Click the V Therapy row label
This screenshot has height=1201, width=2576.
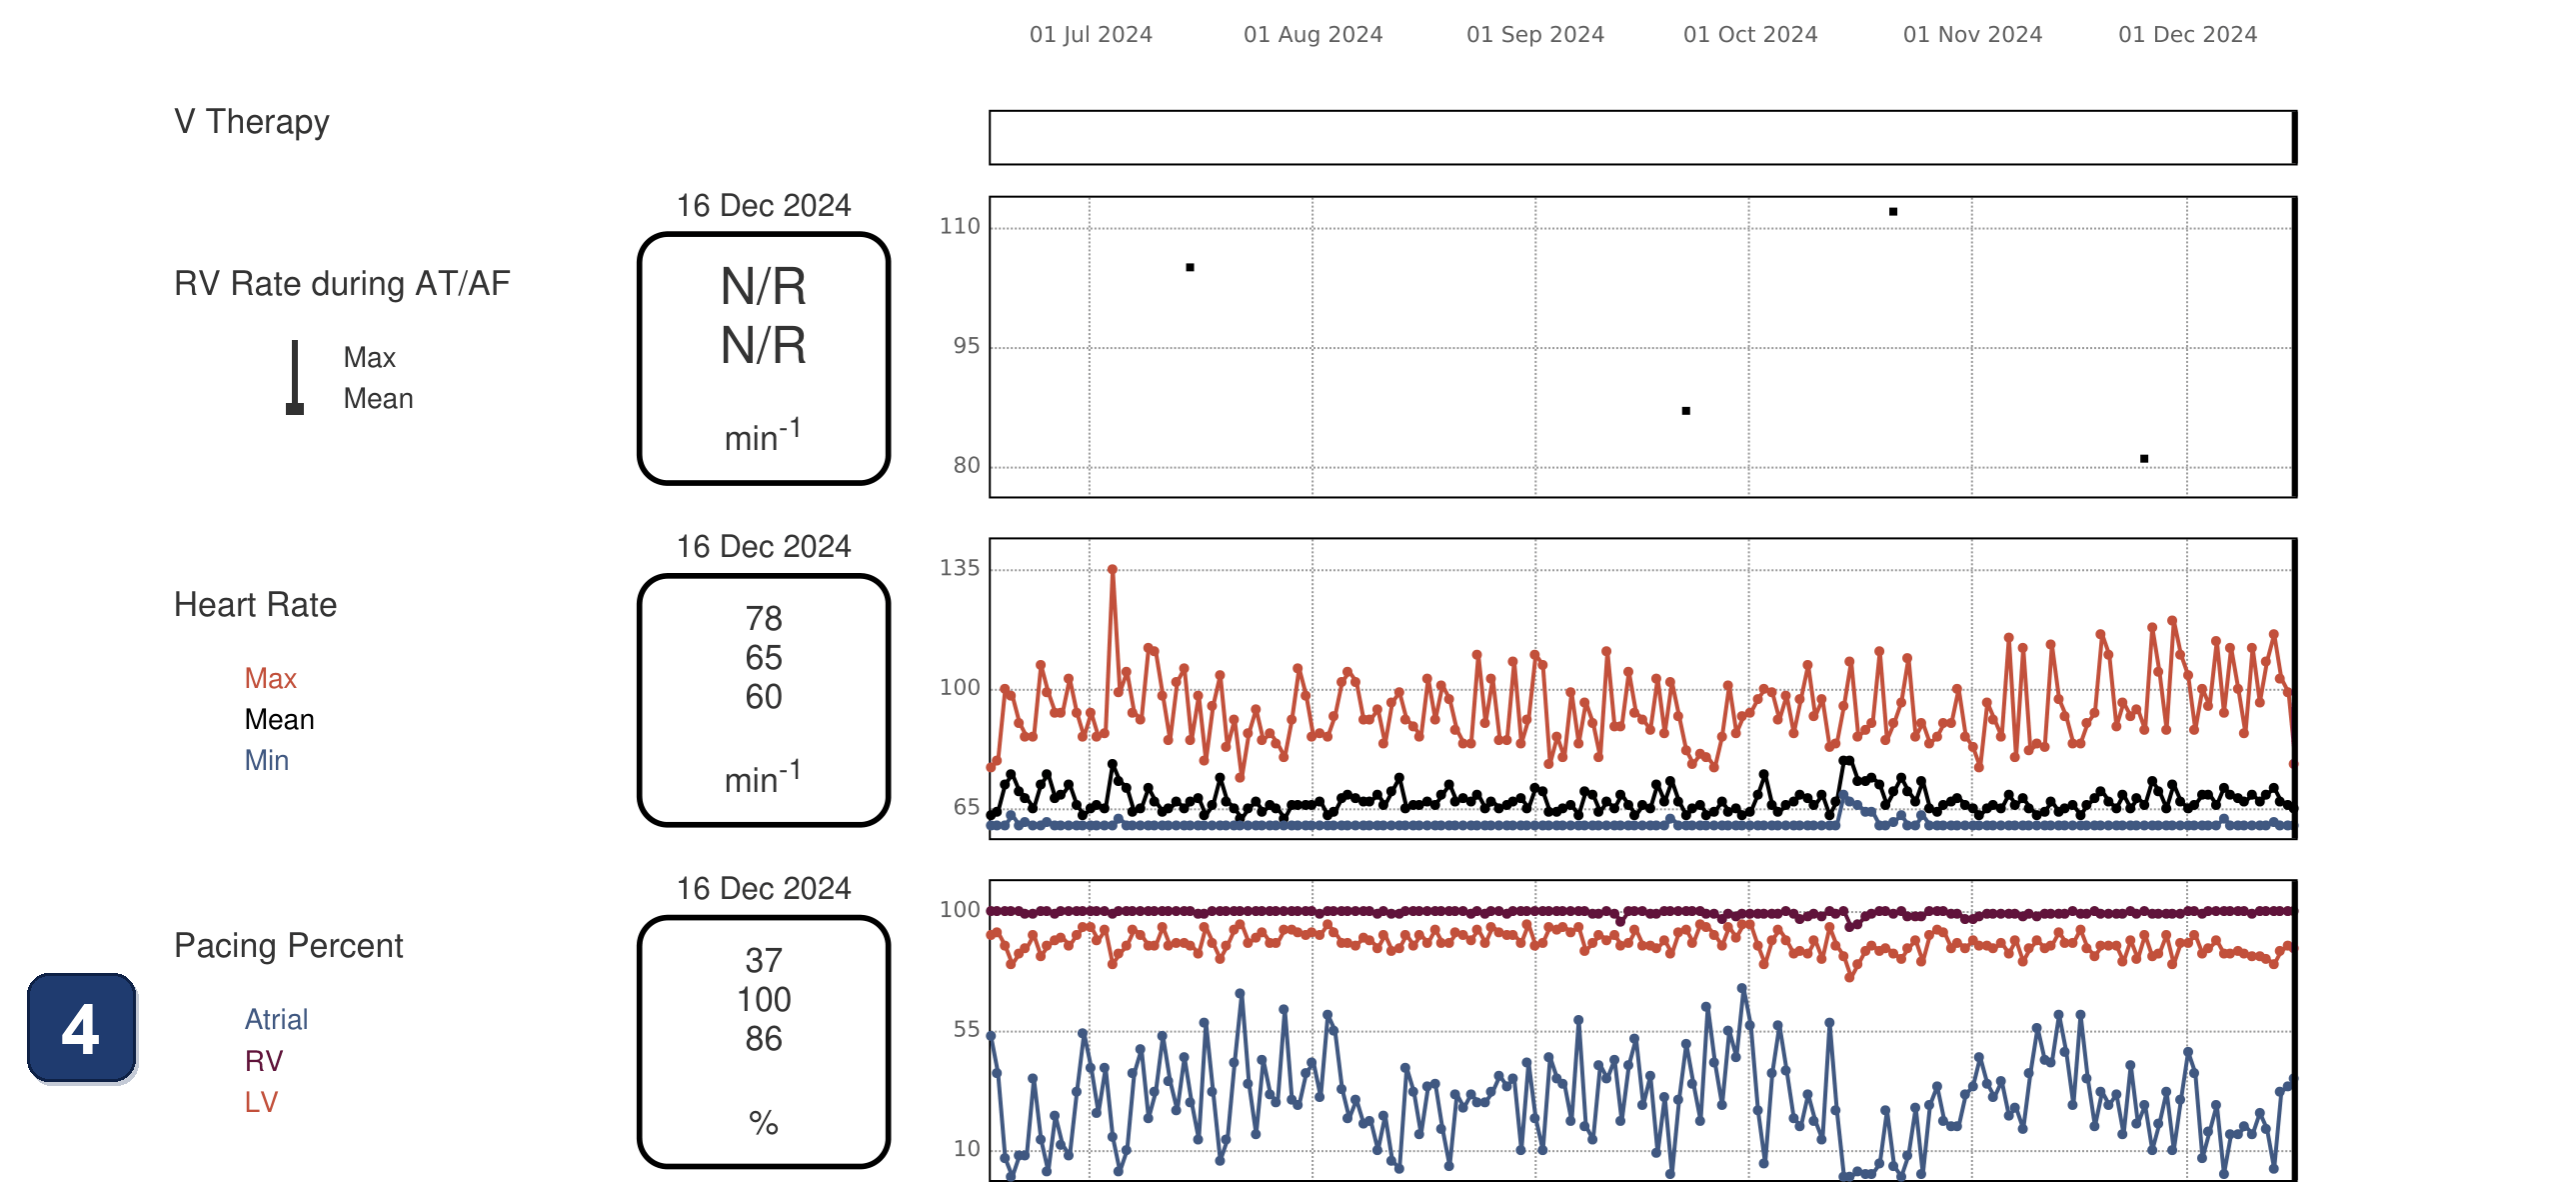click(251, 121)
